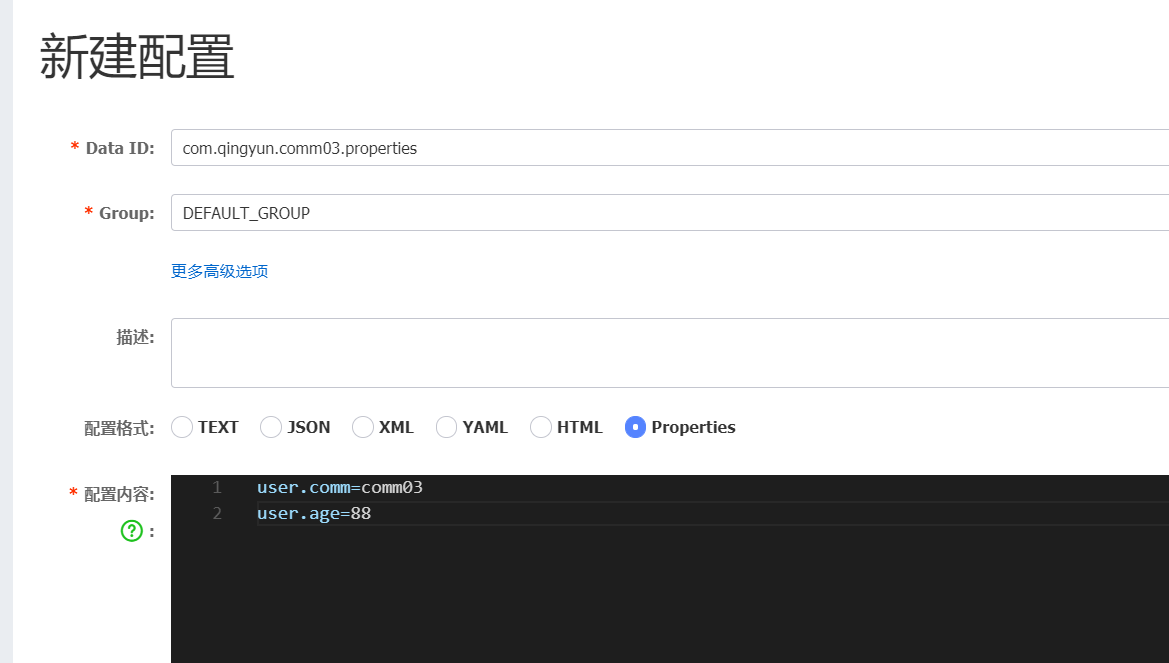This screenshot has width=1169, height=663.
Task: Select the HTML configuration format
Action: [540, 427]
